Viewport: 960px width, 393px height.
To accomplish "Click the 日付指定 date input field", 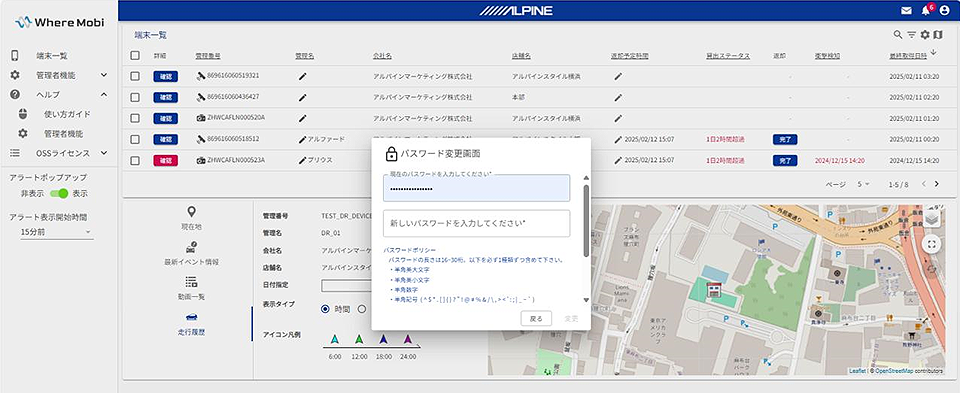I will [346, 285].
